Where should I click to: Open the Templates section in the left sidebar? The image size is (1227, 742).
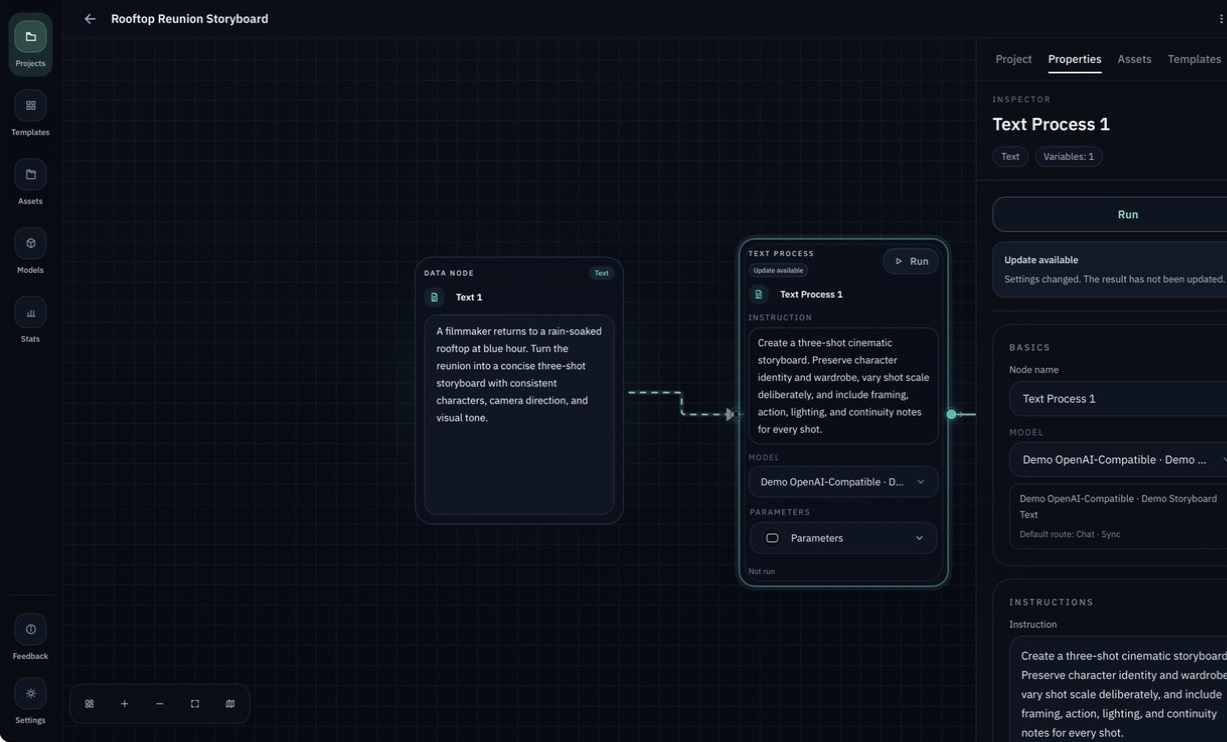click(30, 114)
